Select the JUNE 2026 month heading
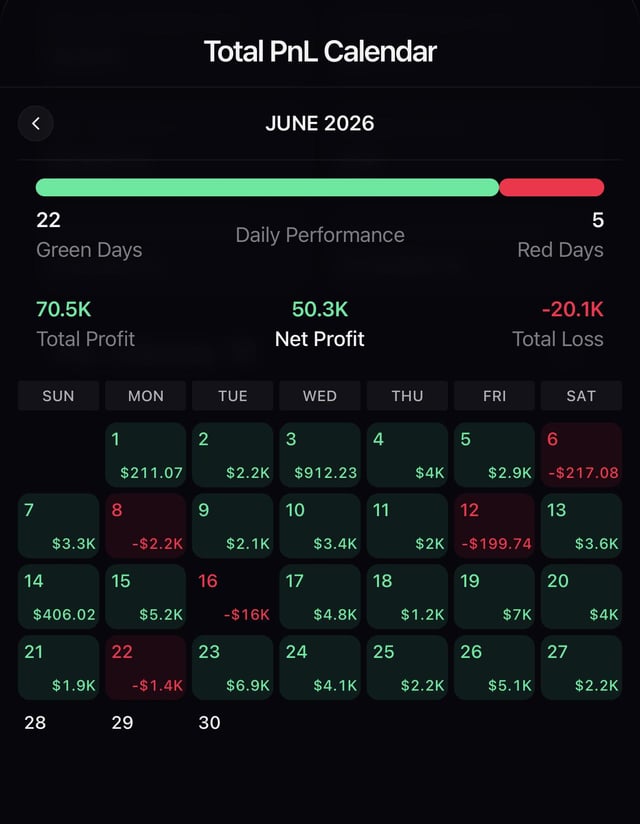 pyautogui.click(x=319, y=123)
